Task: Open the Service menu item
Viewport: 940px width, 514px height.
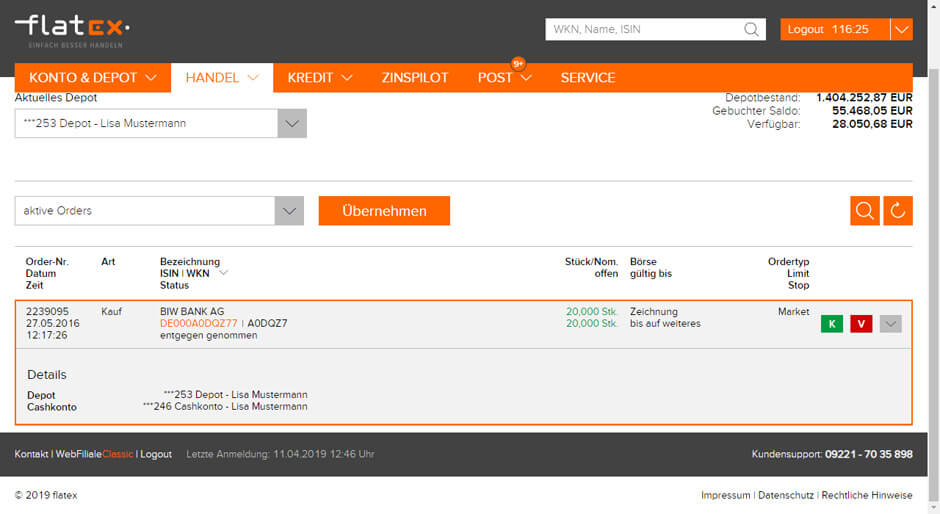Action: 588,78
